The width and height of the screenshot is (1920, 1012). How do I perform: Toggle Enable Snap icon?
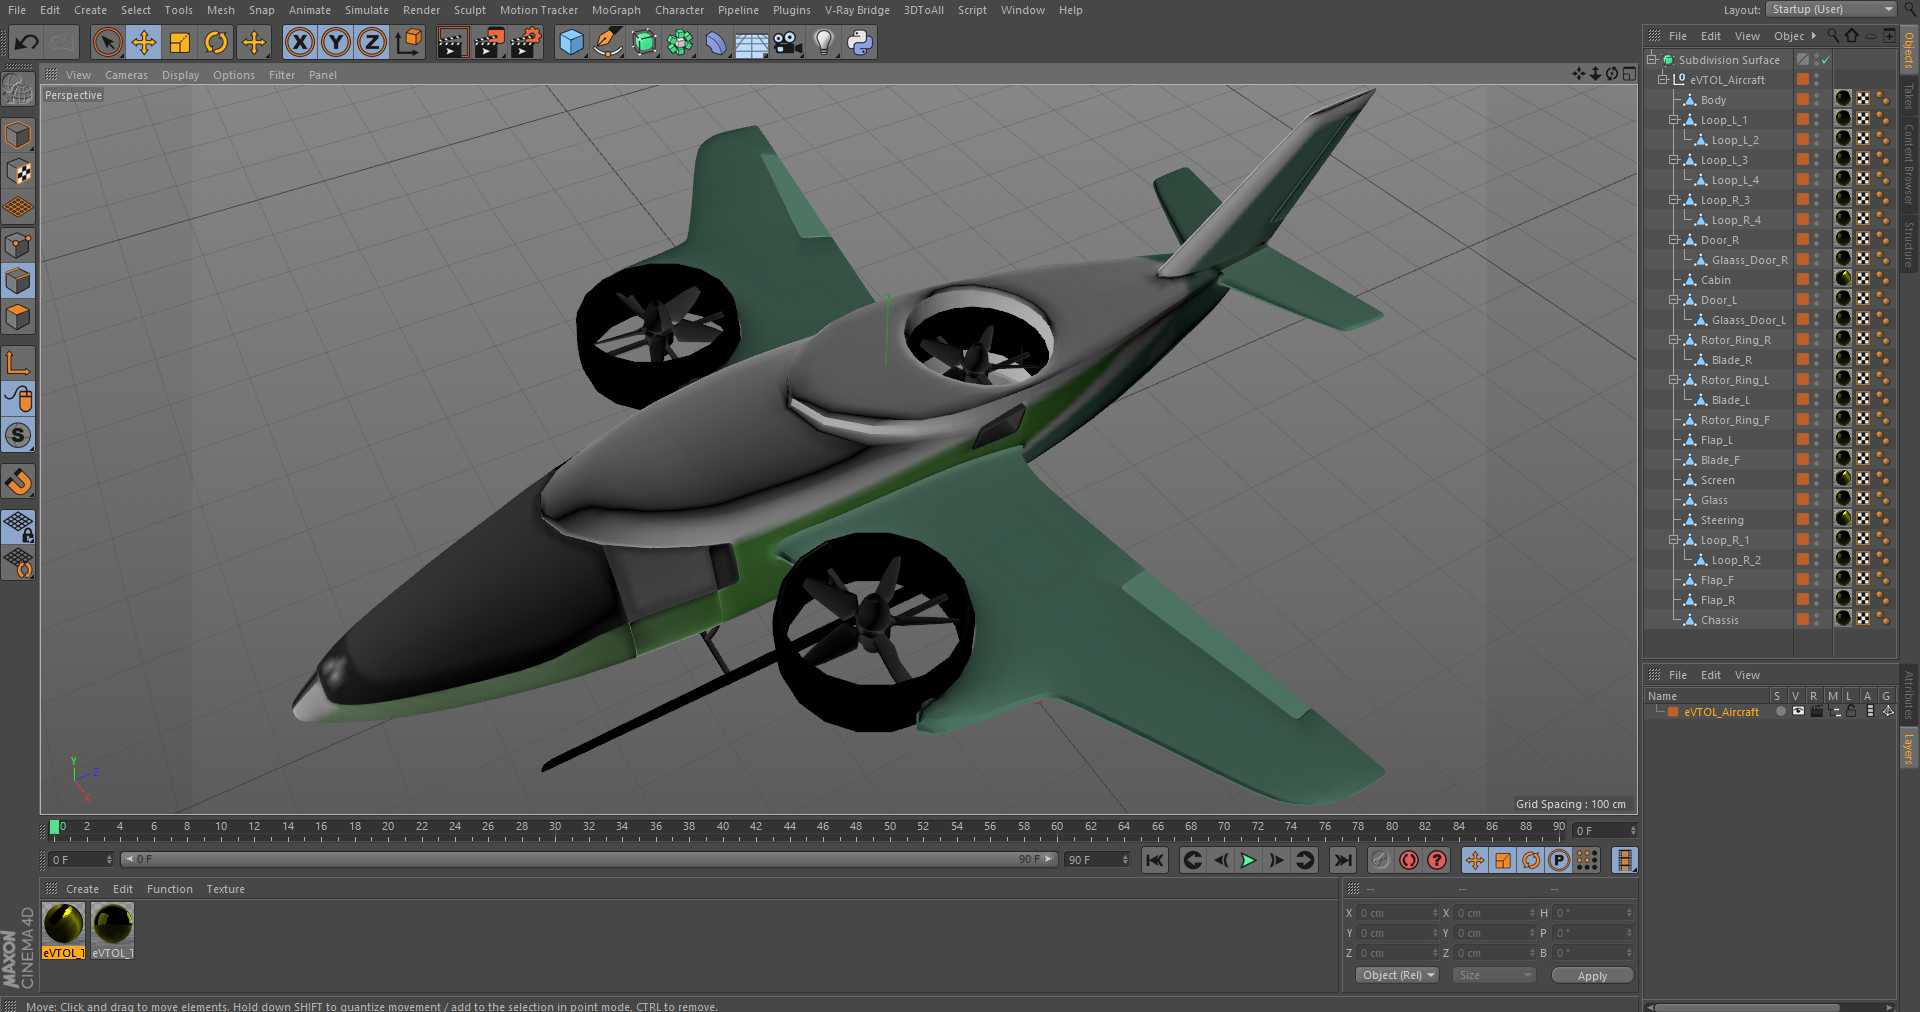(x=18, y=436)
